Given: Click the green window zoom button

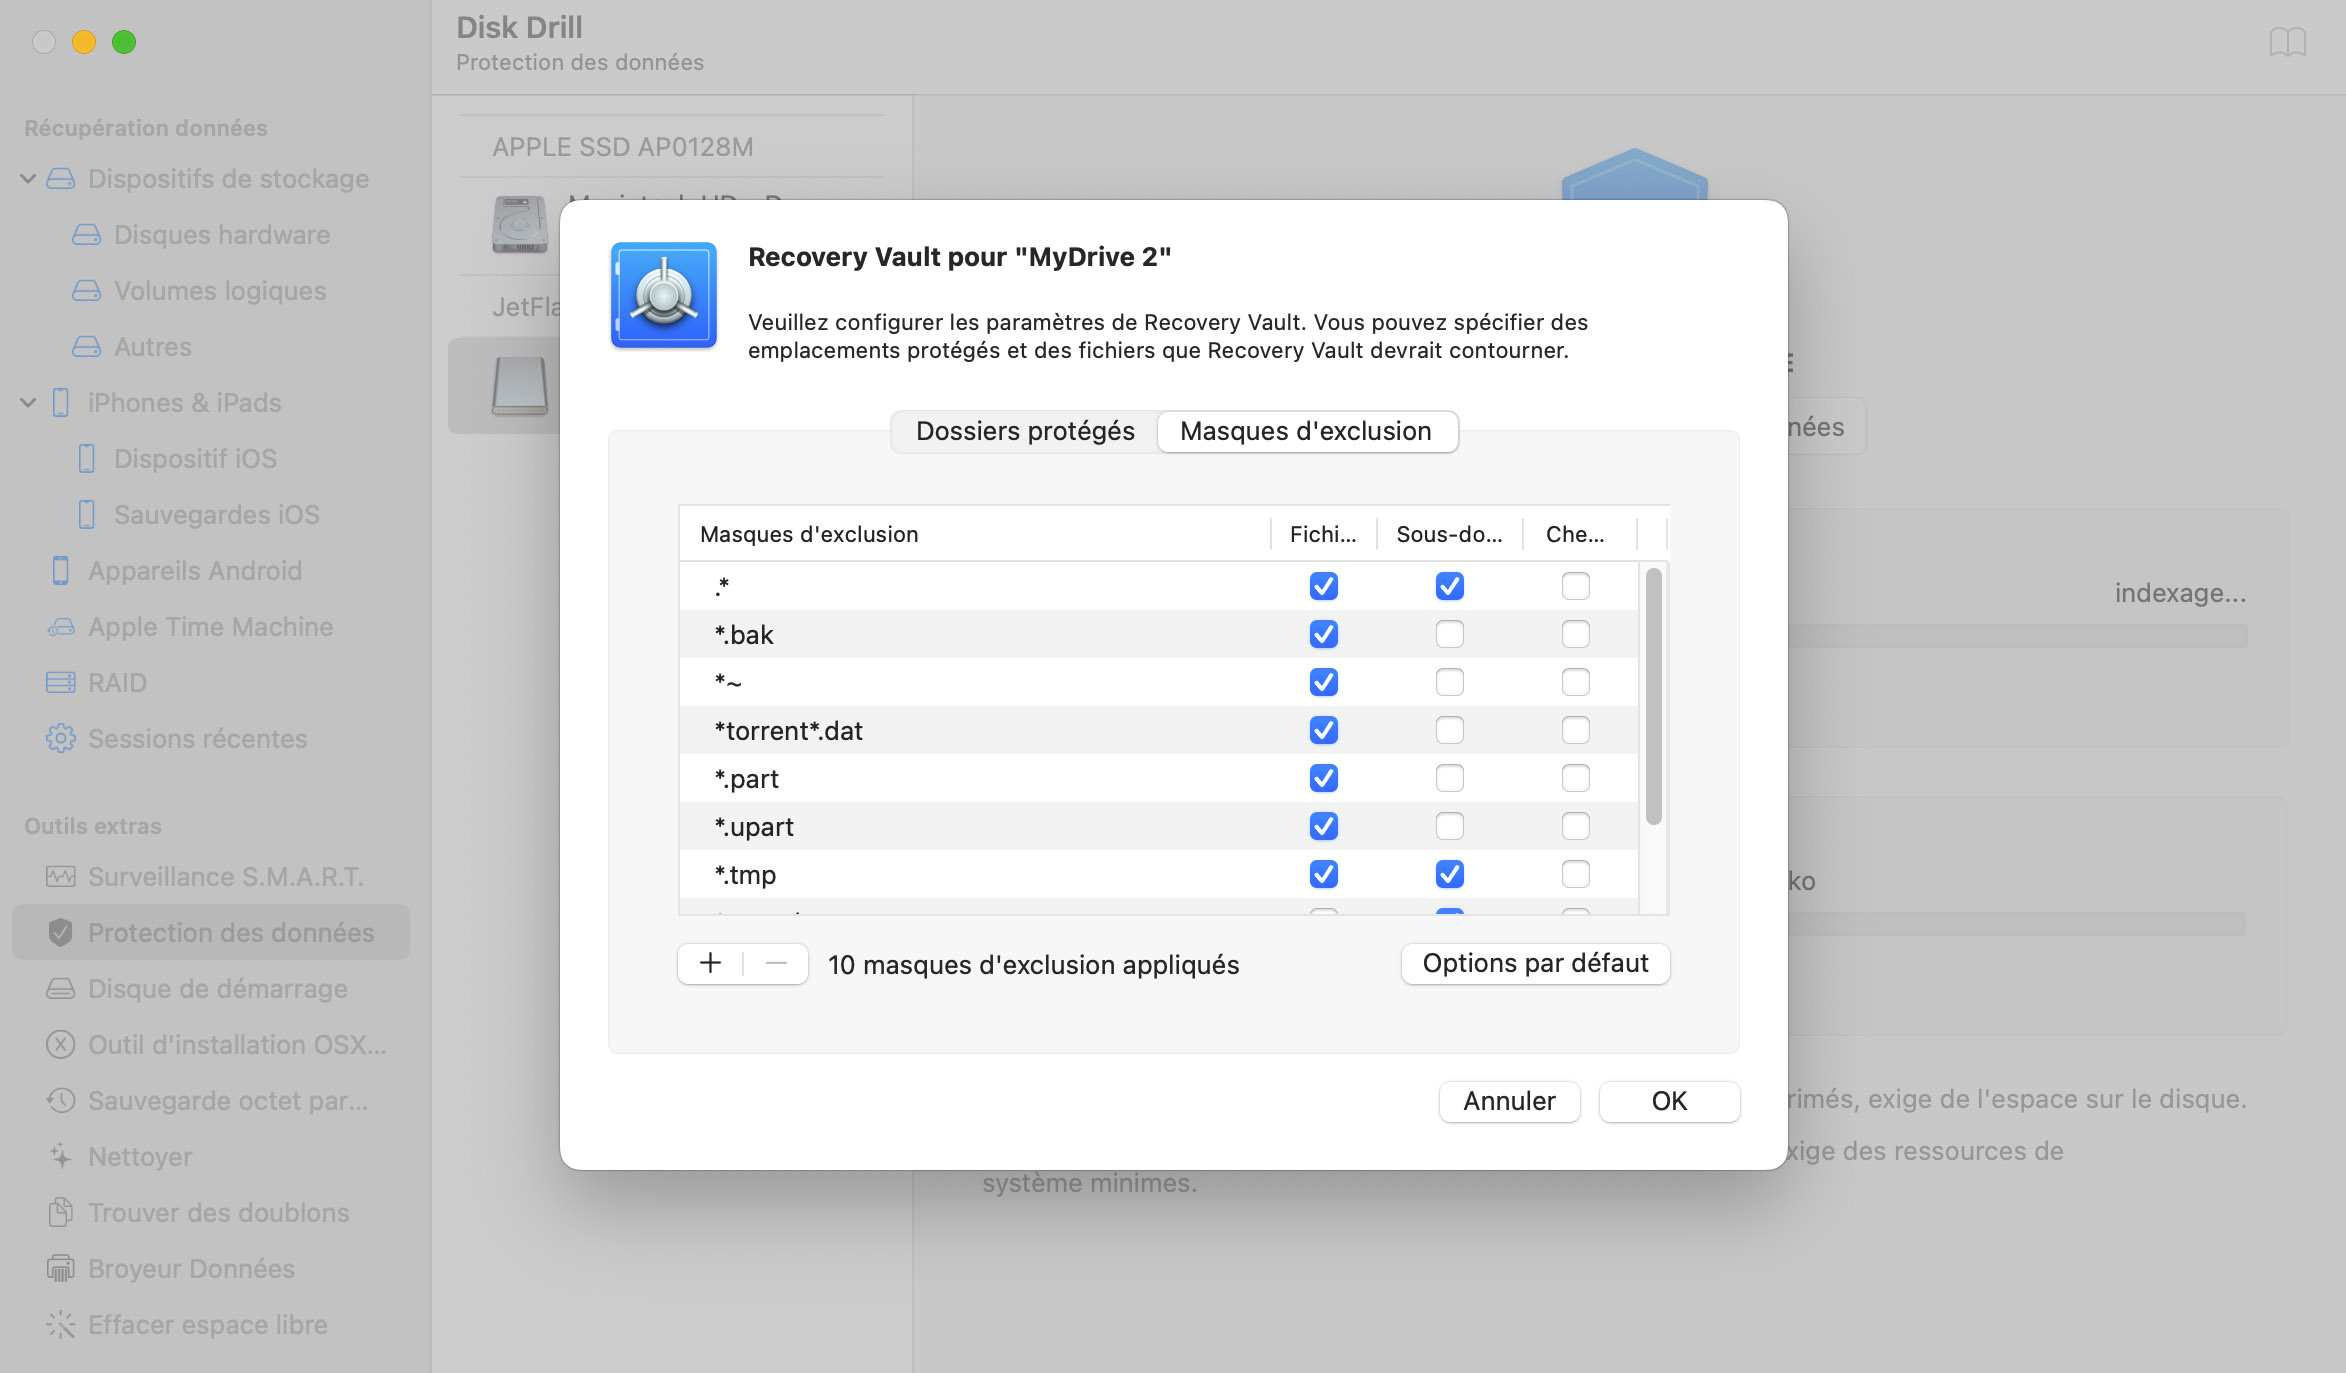Looking at the screenshot, I should click(x=124, y=42).
